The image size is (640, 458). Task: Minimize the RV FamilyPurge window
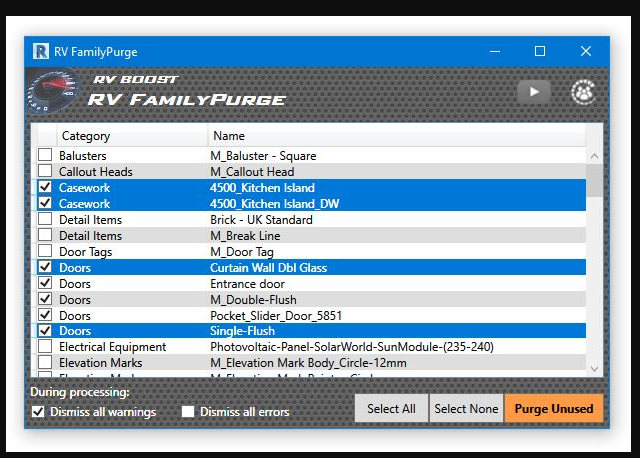coord(495,51)
